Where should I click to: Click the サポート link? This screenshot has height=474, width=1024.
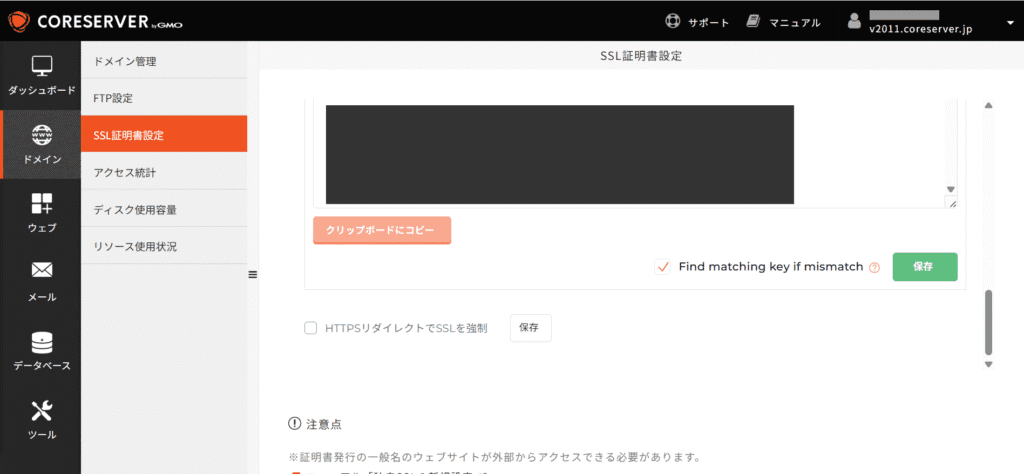tap(708, 23)
